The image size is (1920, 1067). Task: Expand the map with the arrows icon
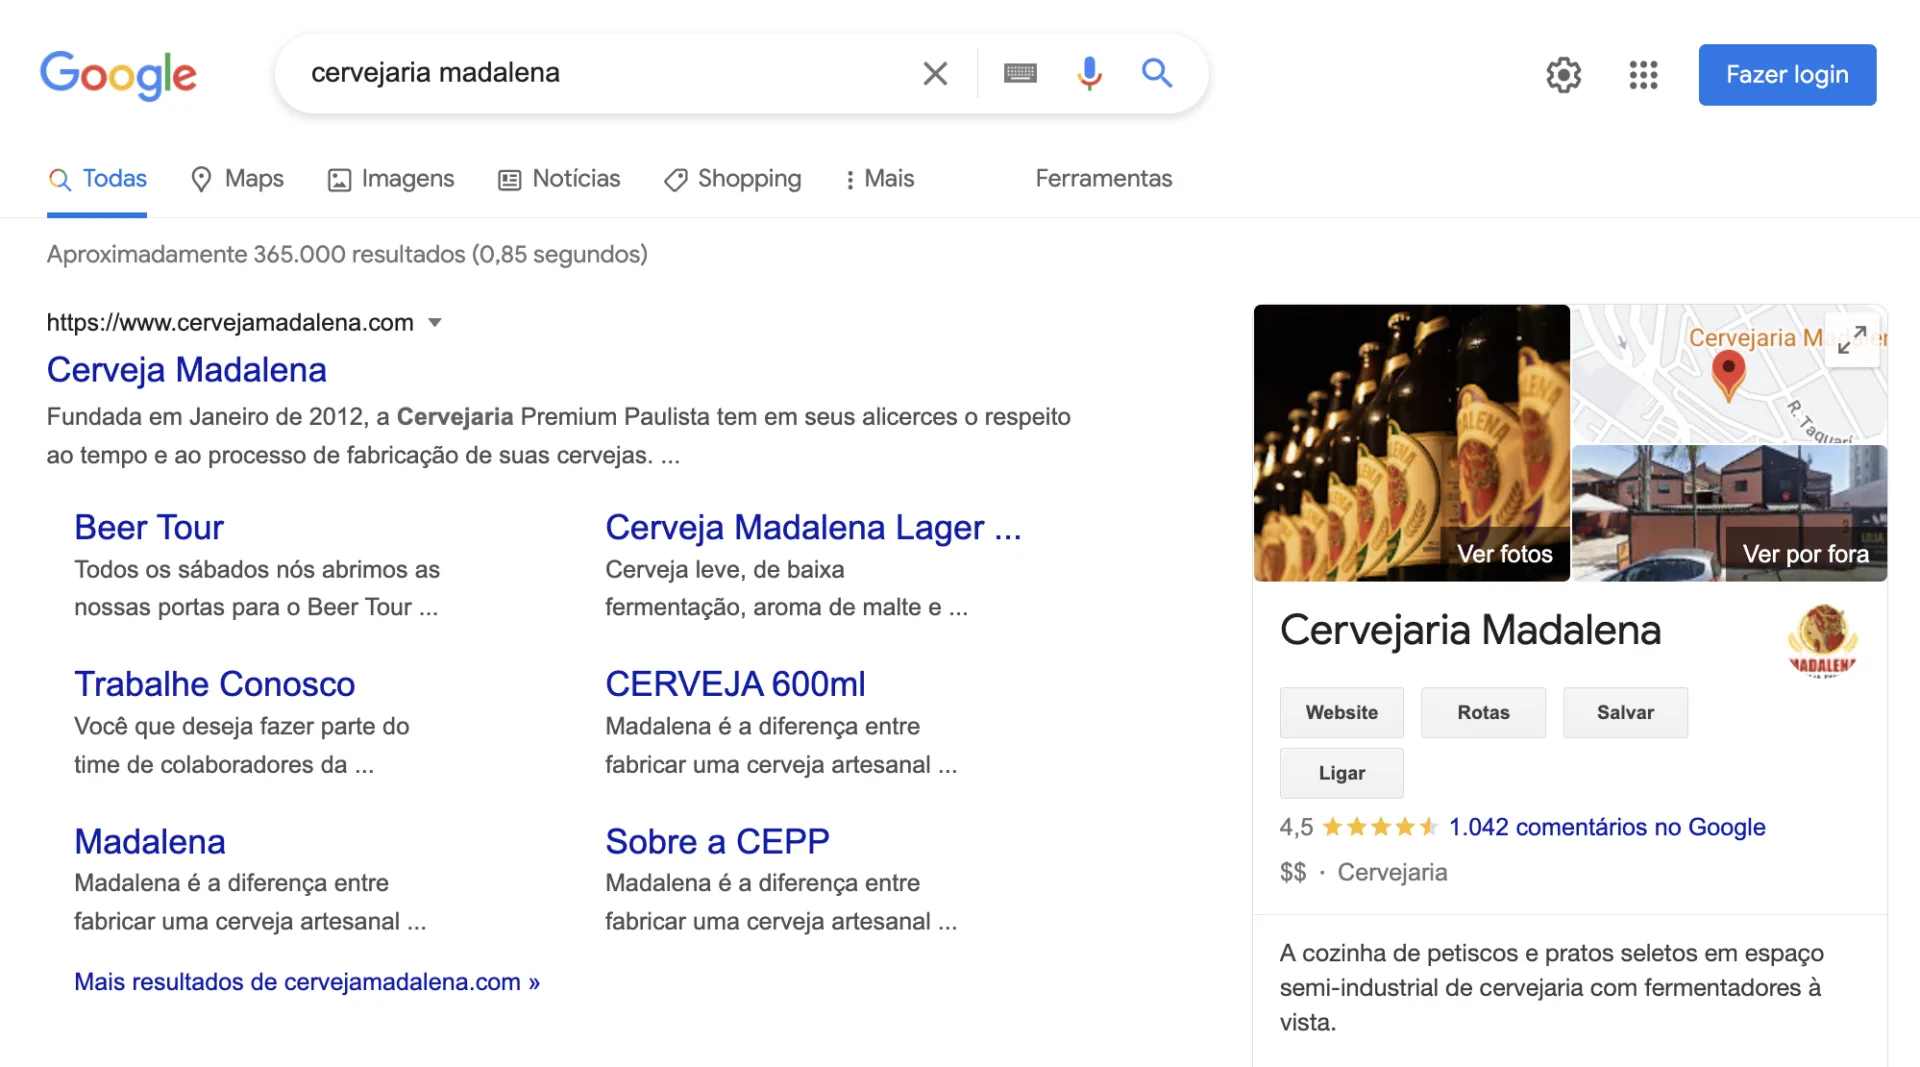(x=1852, y=340)
